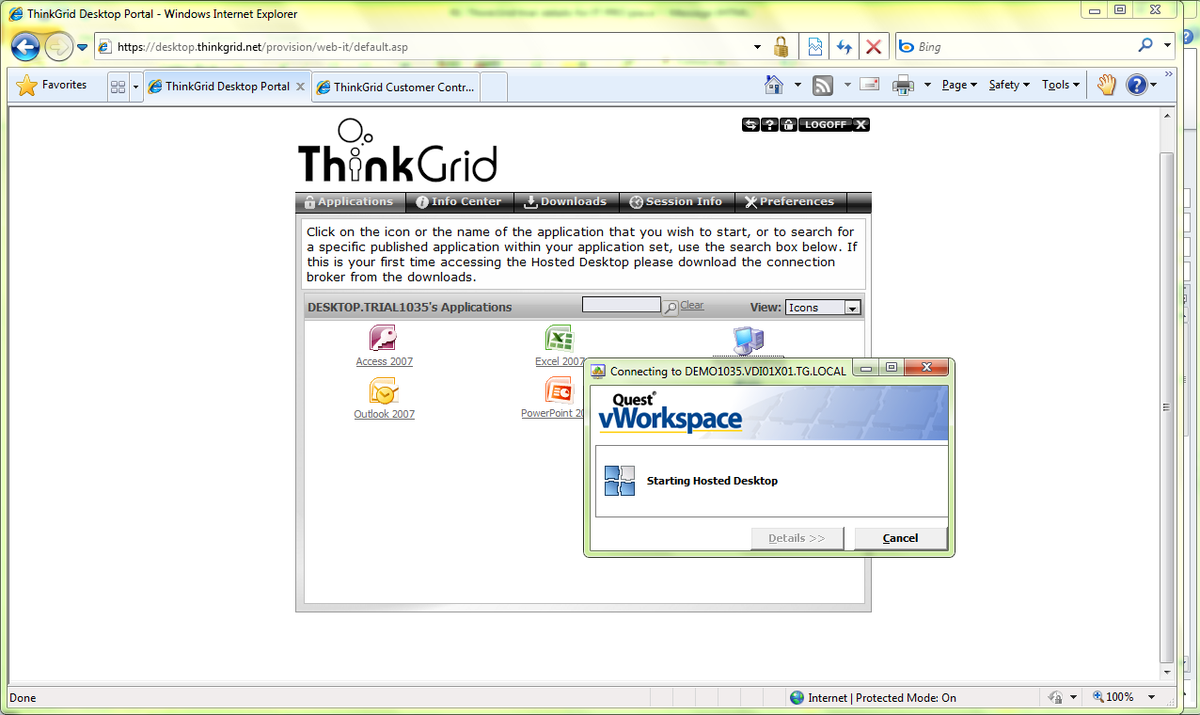Click the refresh arrows icon near Logoff
This screenshot has height=715, width=1200.
[x=750, y=124]
